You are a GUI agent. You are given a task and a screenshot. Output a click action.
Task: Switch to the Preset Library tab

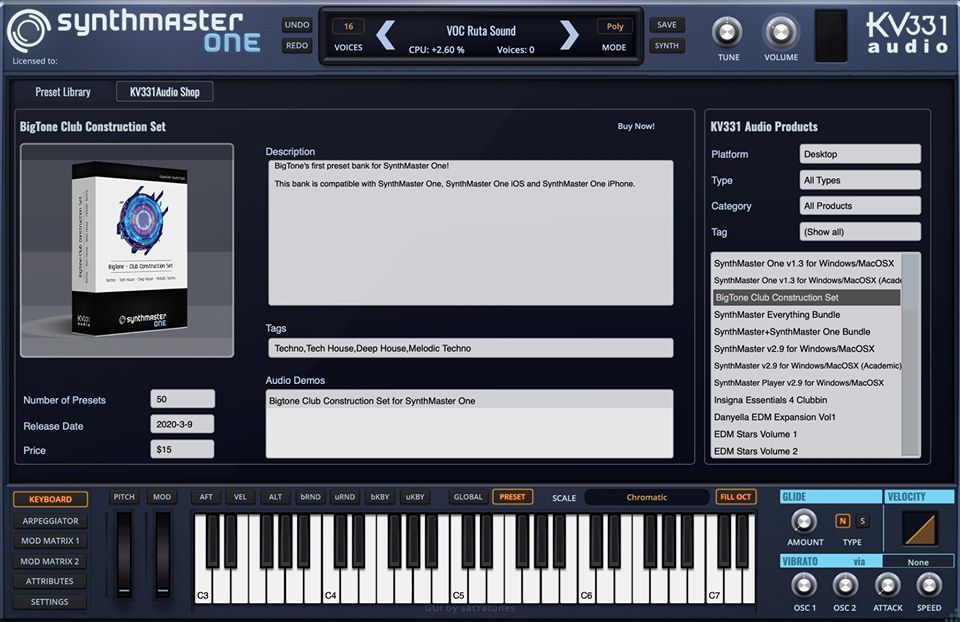pyautogui.click(x=62, y=92)
